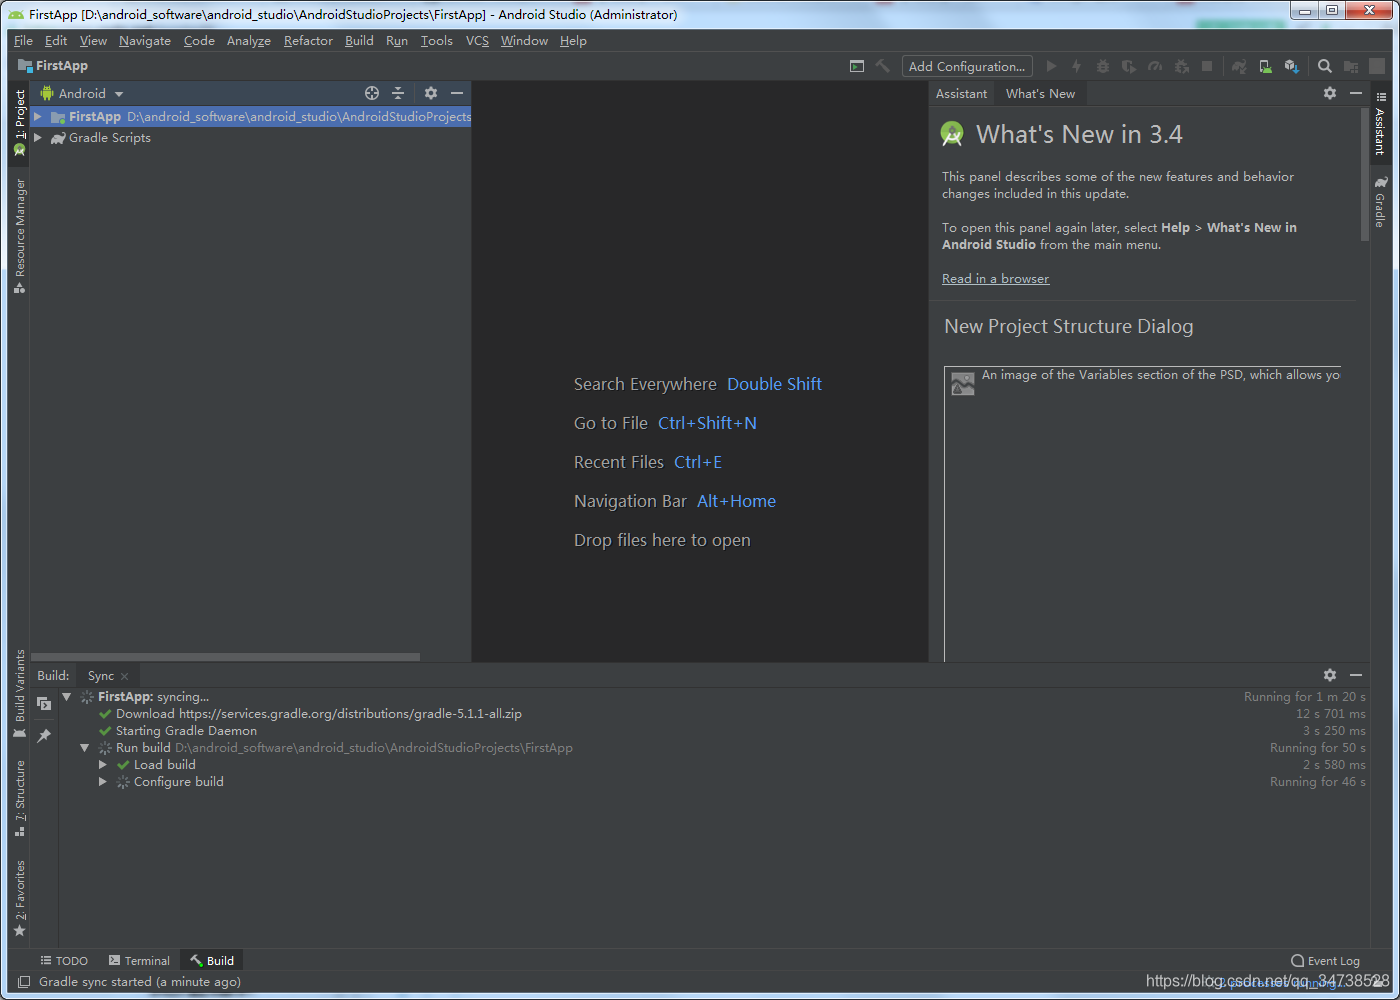Switch to the What's New tab
Image resolution: width=1400 pixels, height=1000 pixels.
click(1040, 93)
